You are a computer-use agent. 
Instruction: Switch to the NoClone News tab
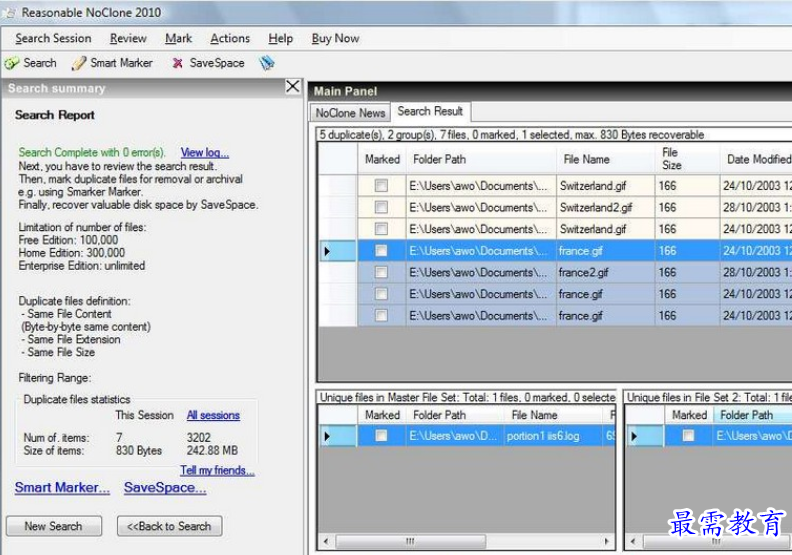pos(350,113)
